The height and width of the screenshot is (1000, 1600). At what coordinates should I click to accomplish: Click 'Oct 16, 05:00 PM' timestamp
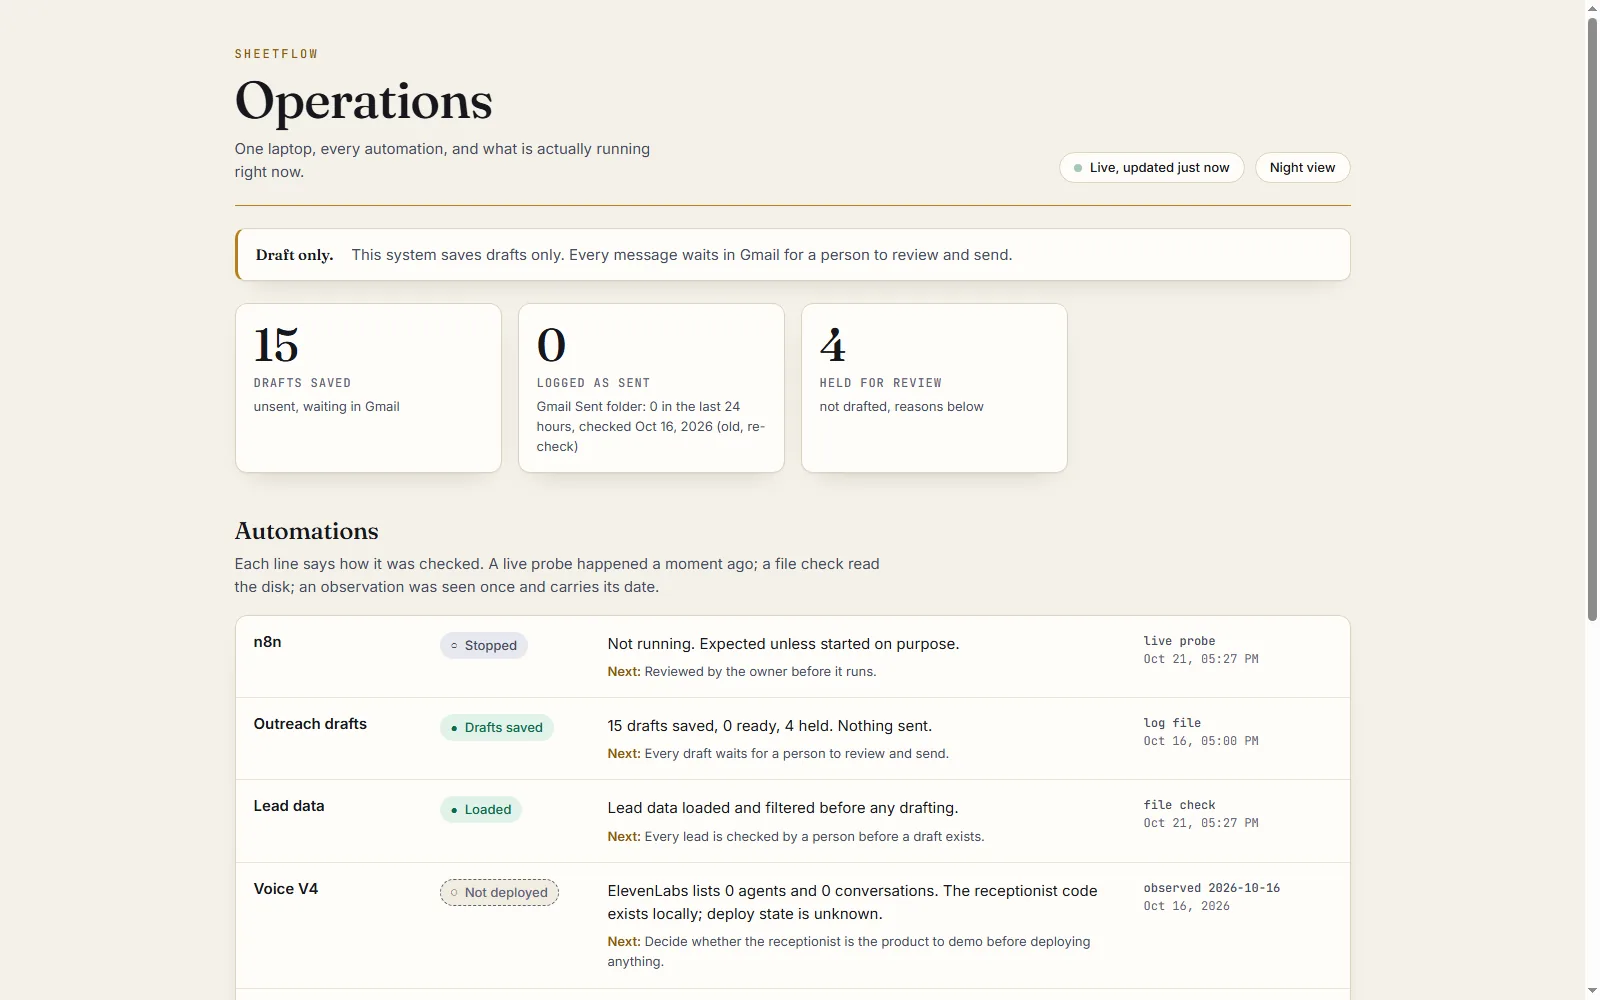click(x=1201, y=741)
